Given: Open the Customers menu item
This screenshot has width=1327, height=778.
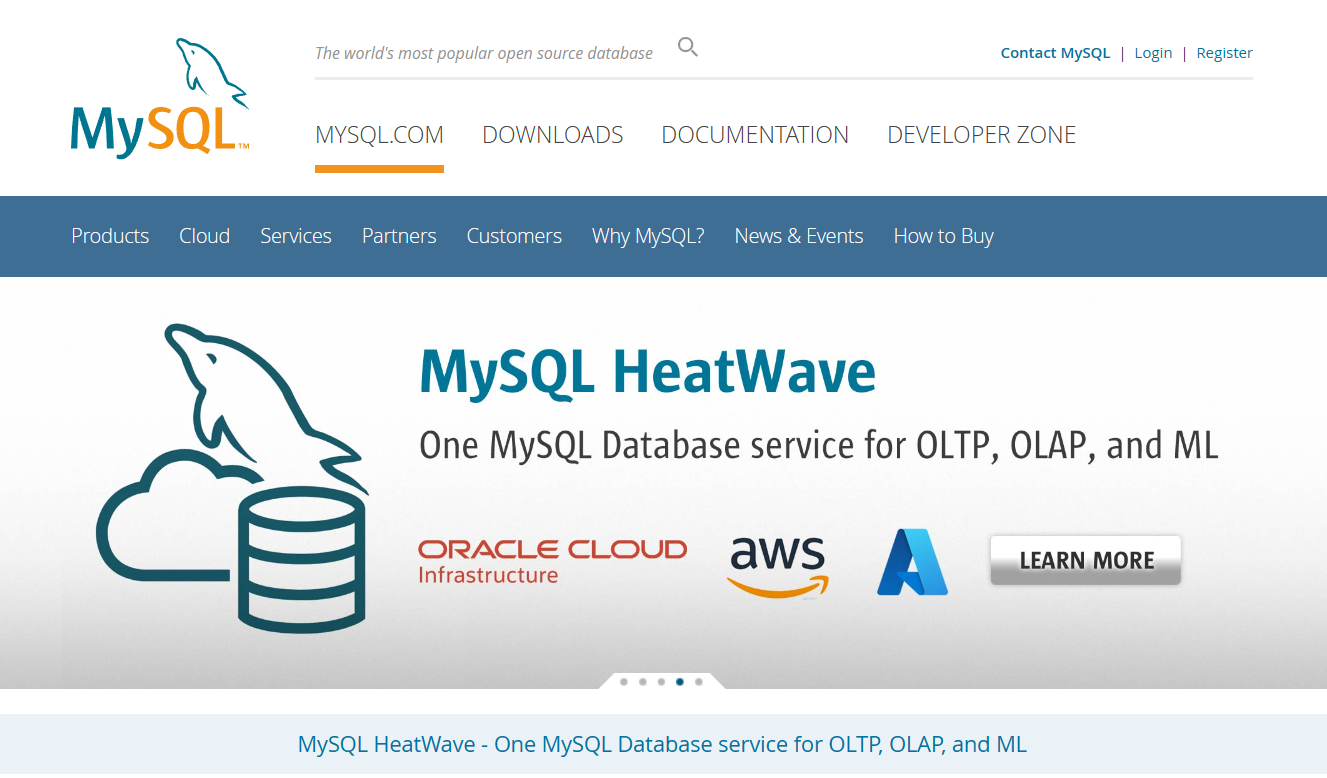Looking at the screenshot, I should tap(514, 236).
